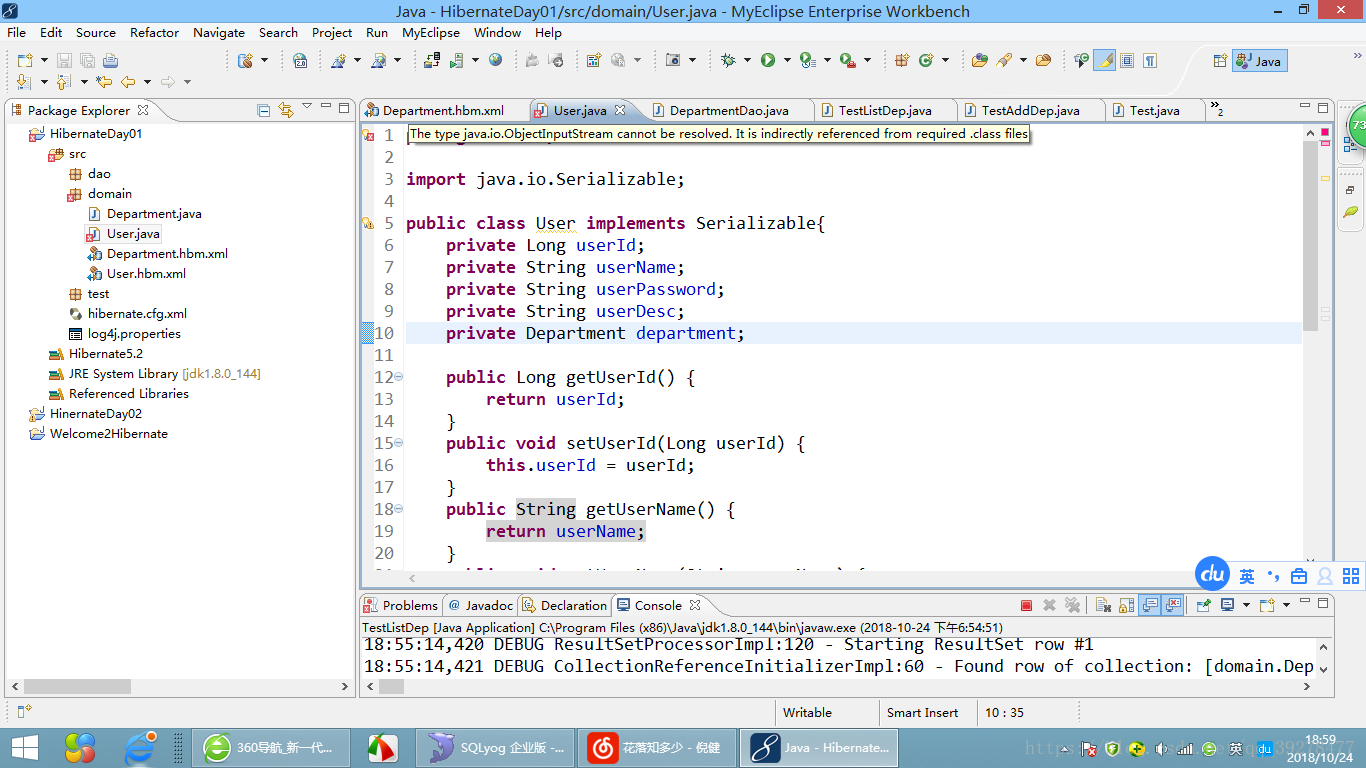Toggle Scroll Lock in the Console
The height and width of the screenshot is (768, 1366).
[1127, 605]
